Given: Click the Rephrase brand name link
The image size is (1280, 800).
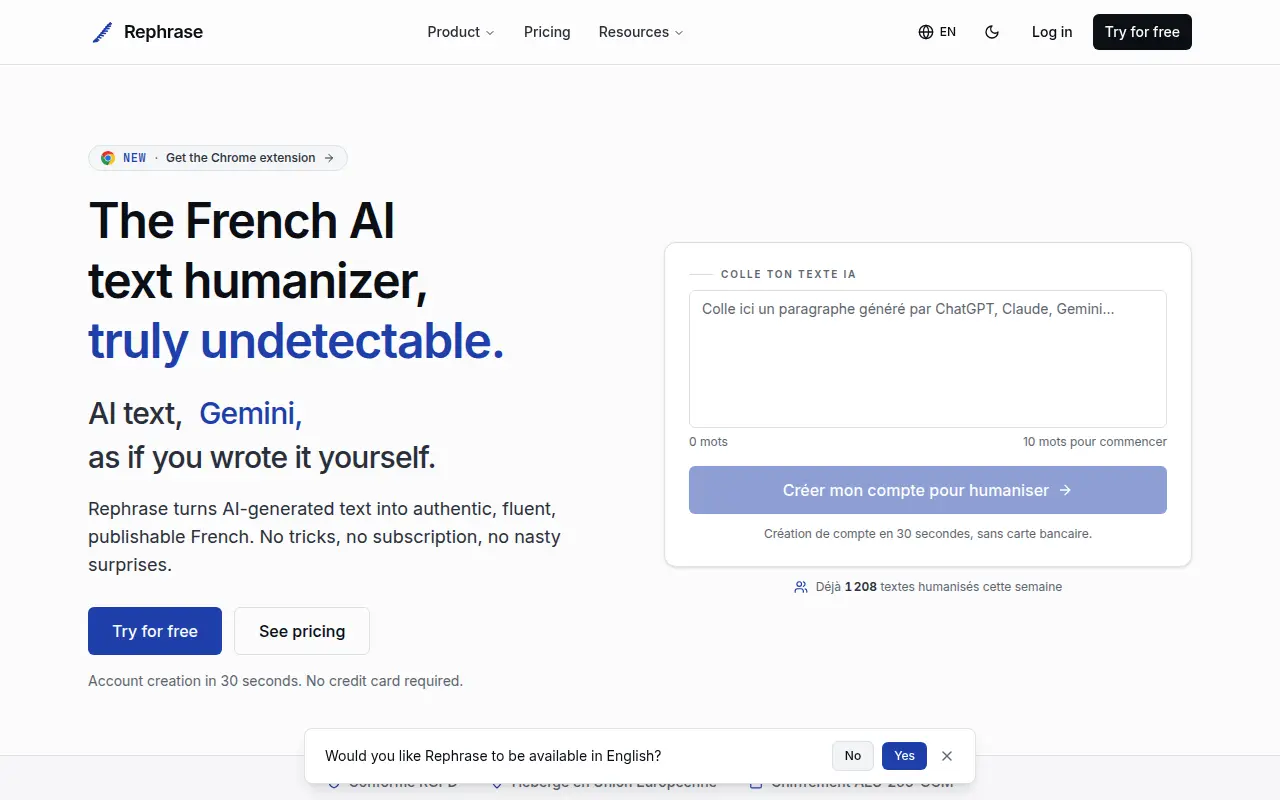Looking at the screenshot, I should tap(163, 32).
